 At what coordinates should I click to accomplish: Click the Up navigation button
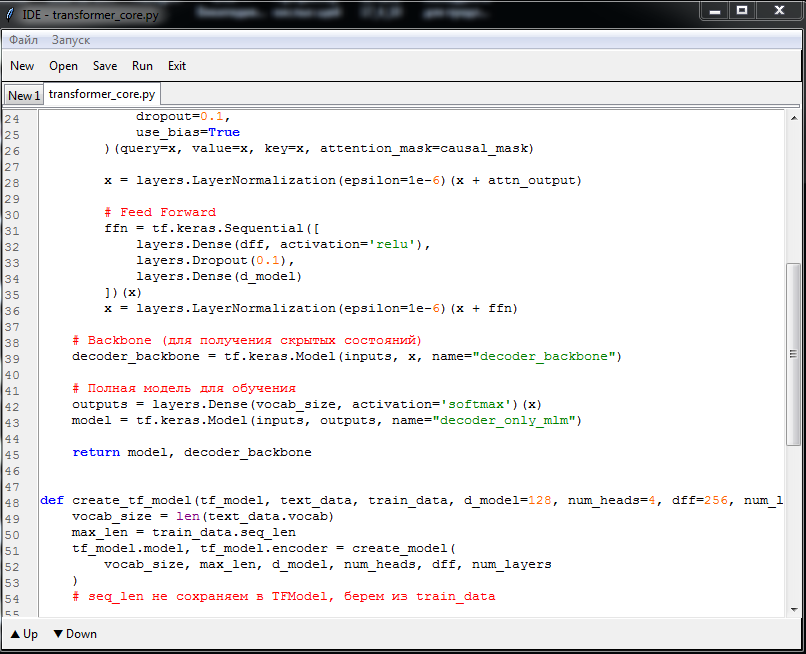click(24, 634)
